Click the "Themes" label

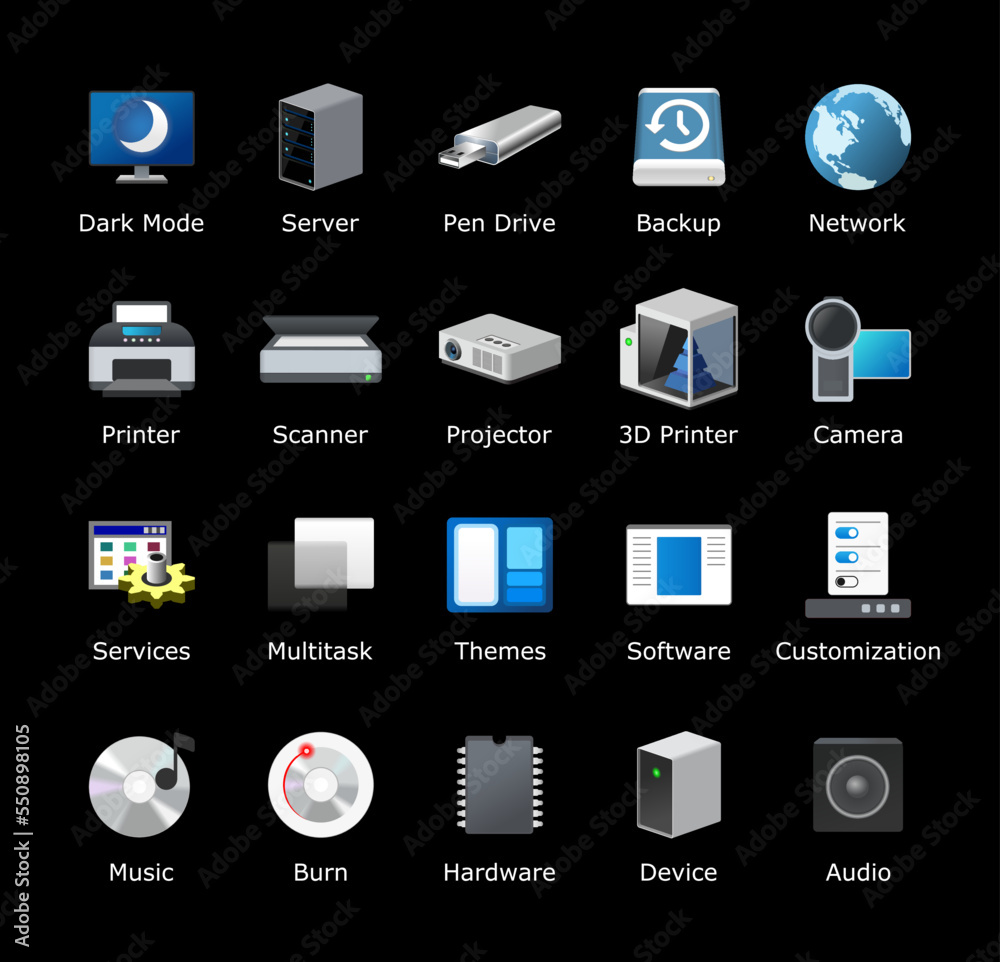500,651
